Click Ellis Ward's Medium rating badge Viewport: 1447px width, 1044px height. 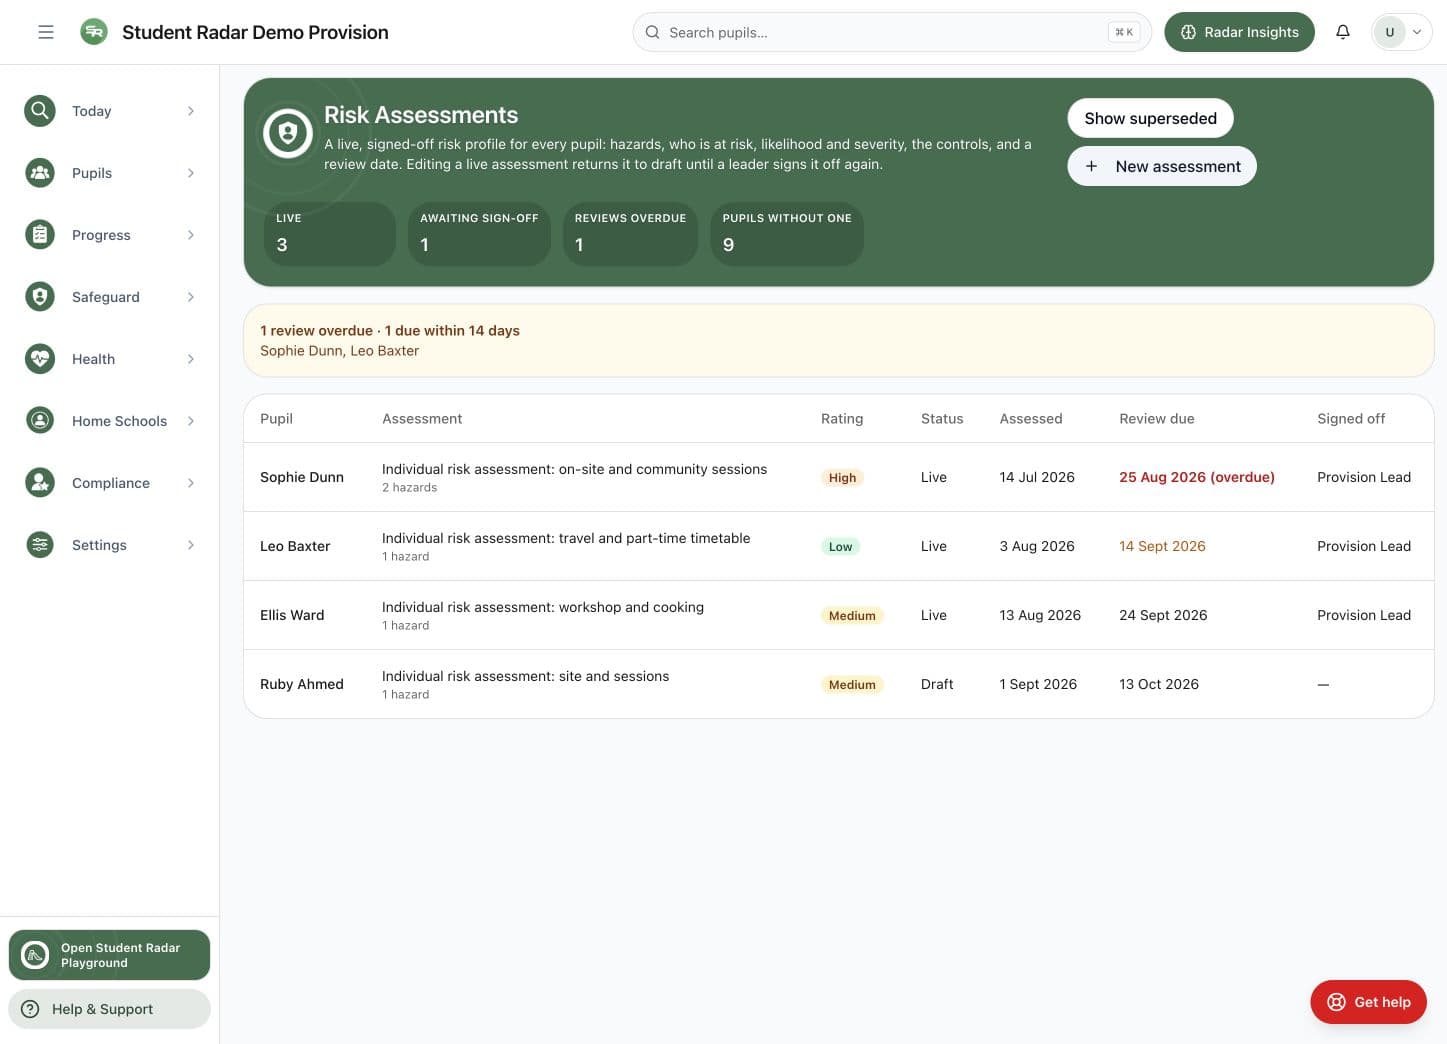point(852,616)
